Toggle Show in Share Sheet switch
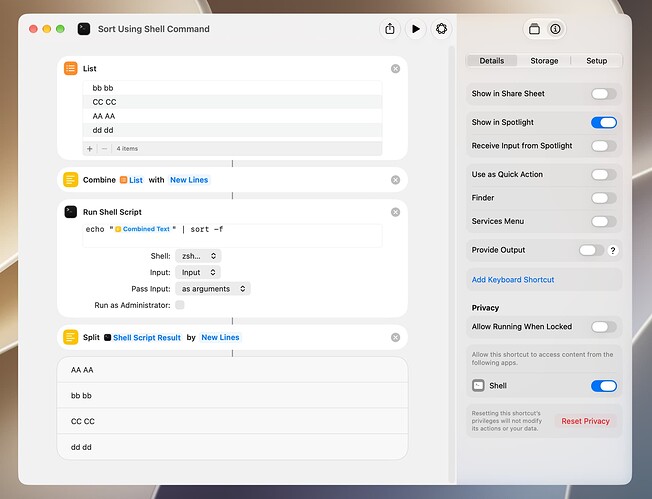This screenshot has height=499, width=652. click(x=604, y=94)
